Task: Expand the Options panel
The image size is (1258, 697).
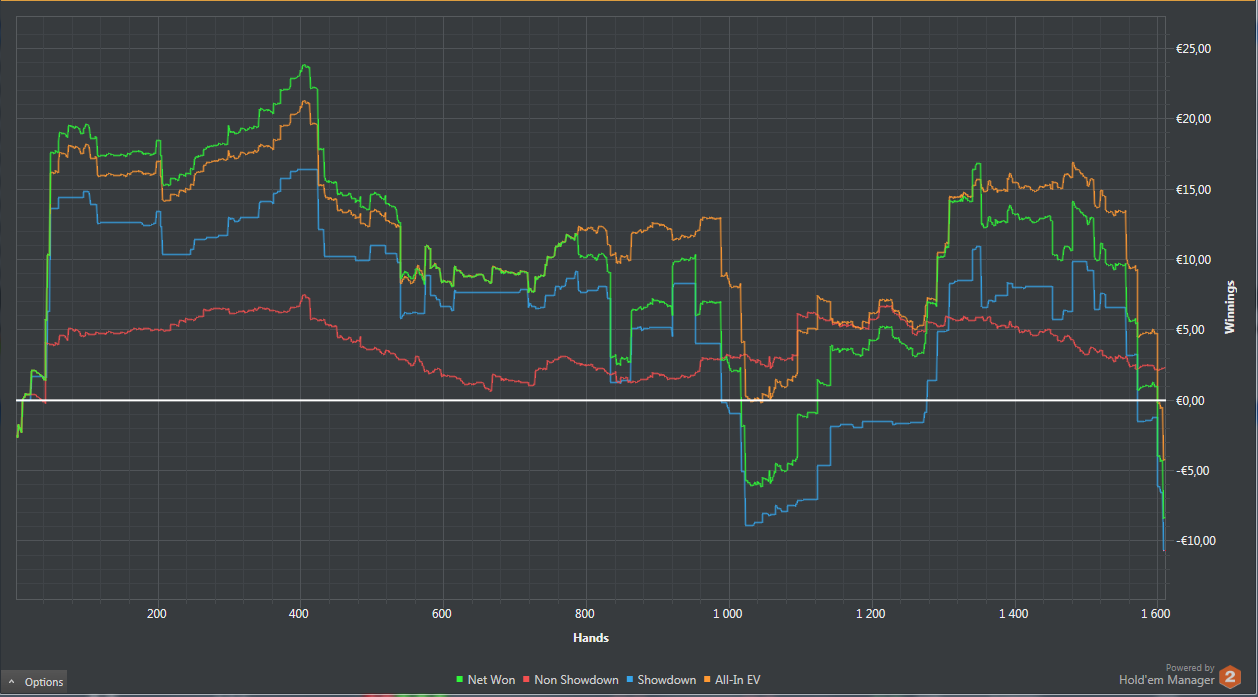Action: (35, 682)
